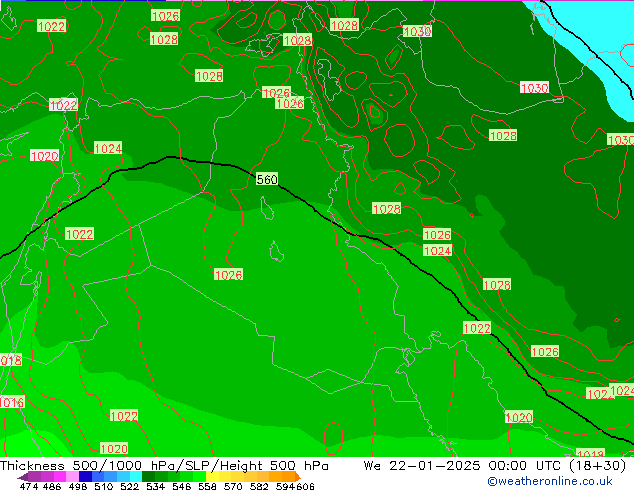
Task: Pick the brightest green legend swatch
Action: pos(200,476)
